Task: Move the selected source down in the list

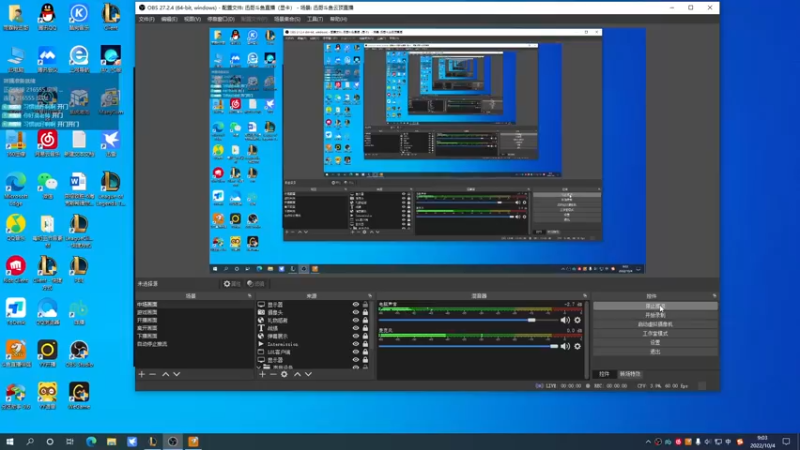Action: pyautogui.click(x=308, y=374)
